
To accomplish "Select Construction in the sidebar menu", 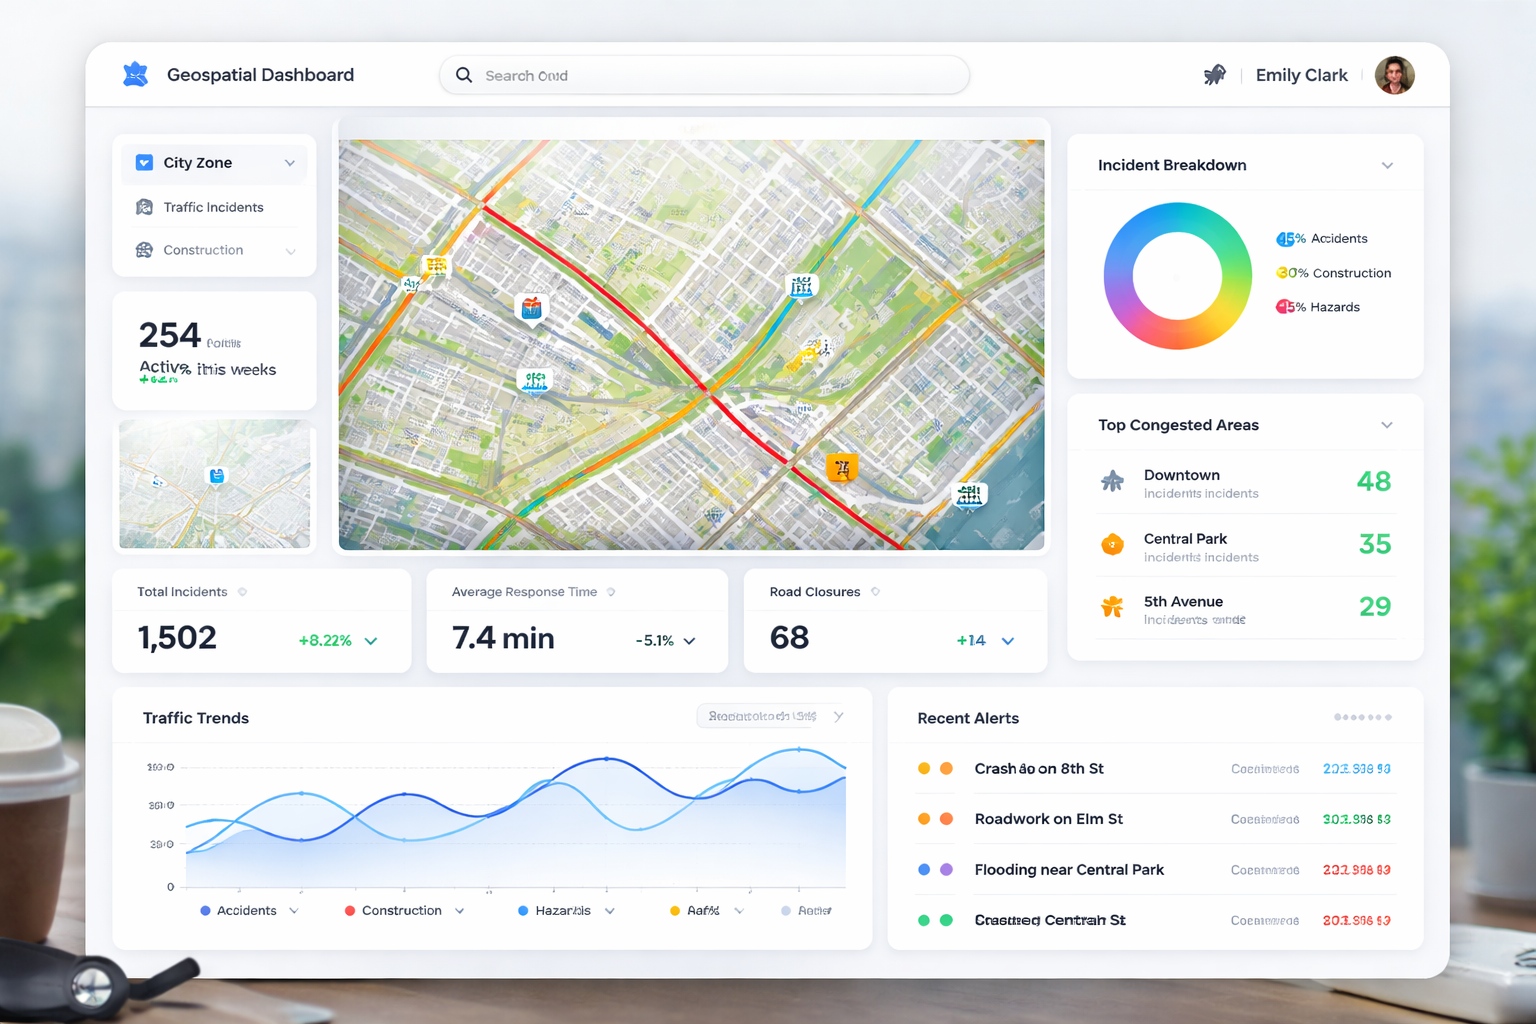I will pos(203,250).
